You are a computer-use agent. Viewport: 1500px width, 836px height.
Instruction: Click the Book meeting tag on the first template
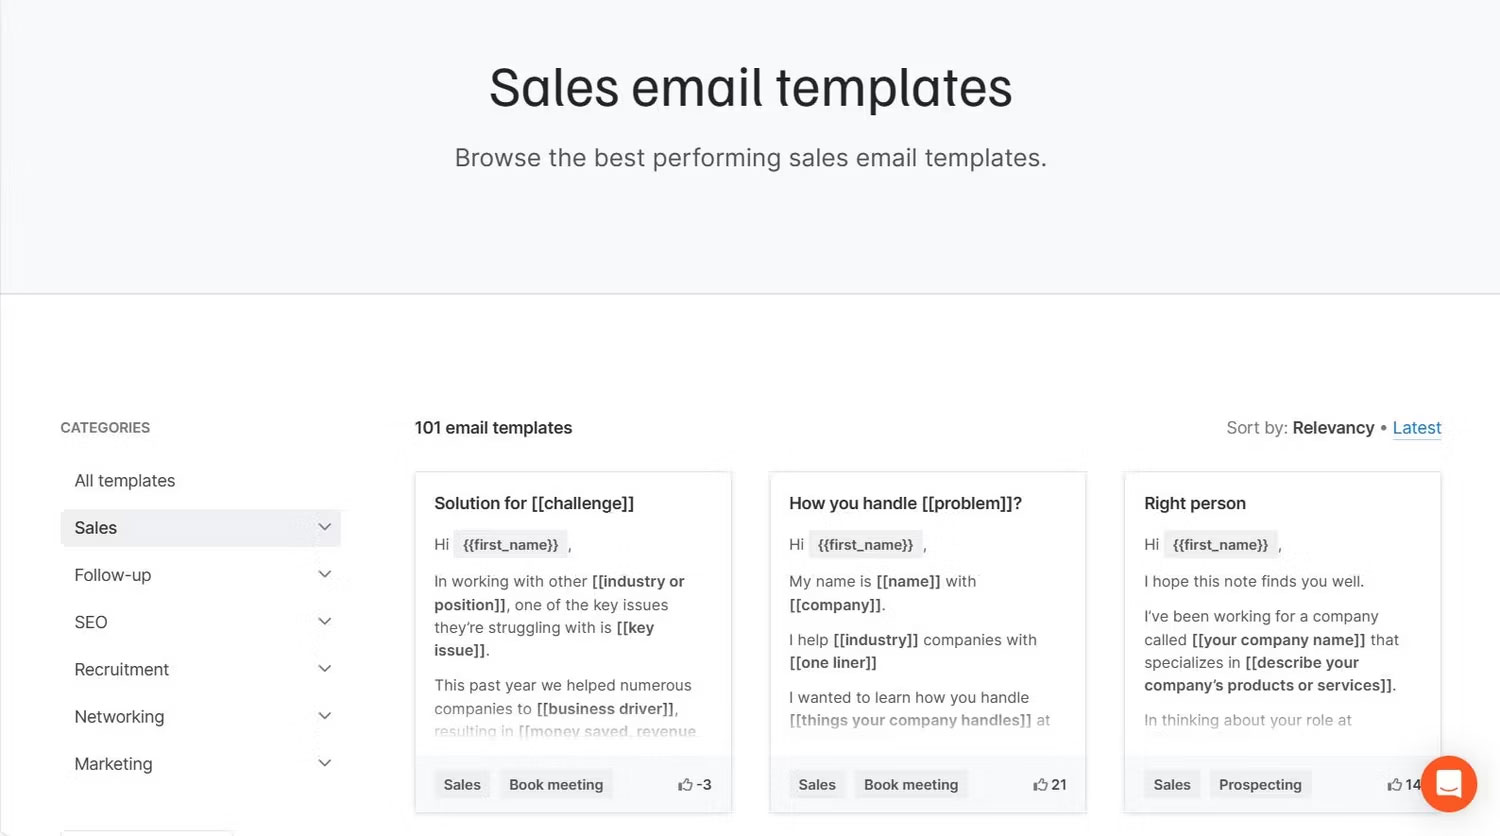tap(556, 784)
